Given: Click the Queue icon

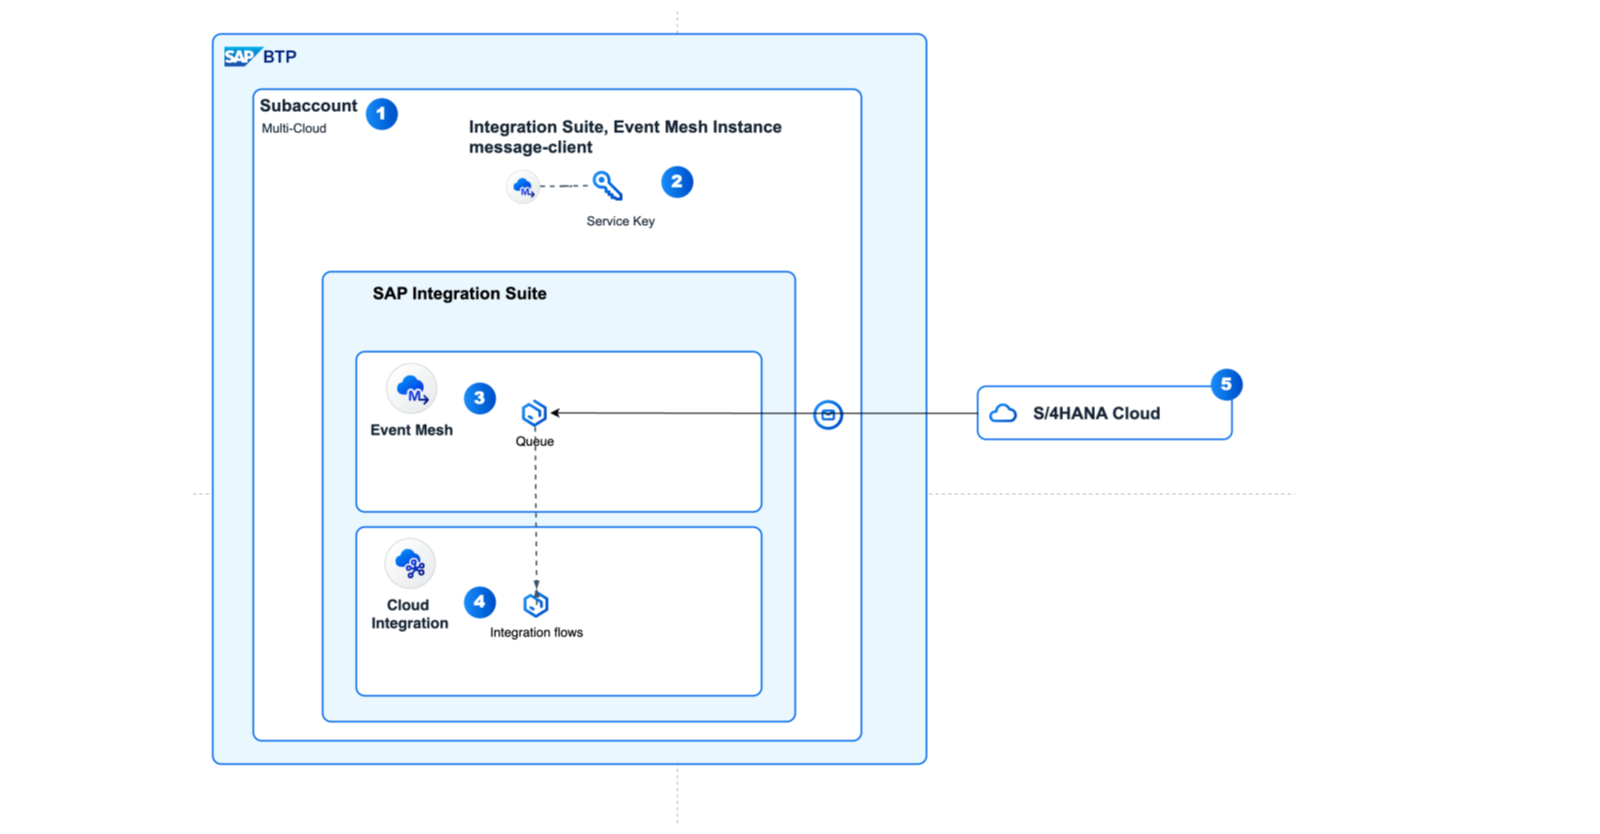Looking at the screenshot, I should pos(534,413).
